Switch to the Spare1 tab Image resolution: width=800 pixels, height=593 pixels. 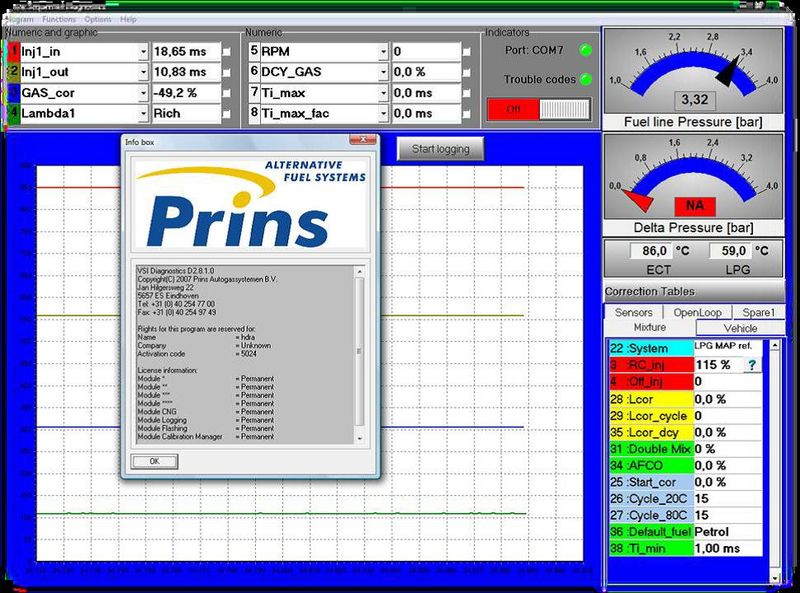point(758,312)
